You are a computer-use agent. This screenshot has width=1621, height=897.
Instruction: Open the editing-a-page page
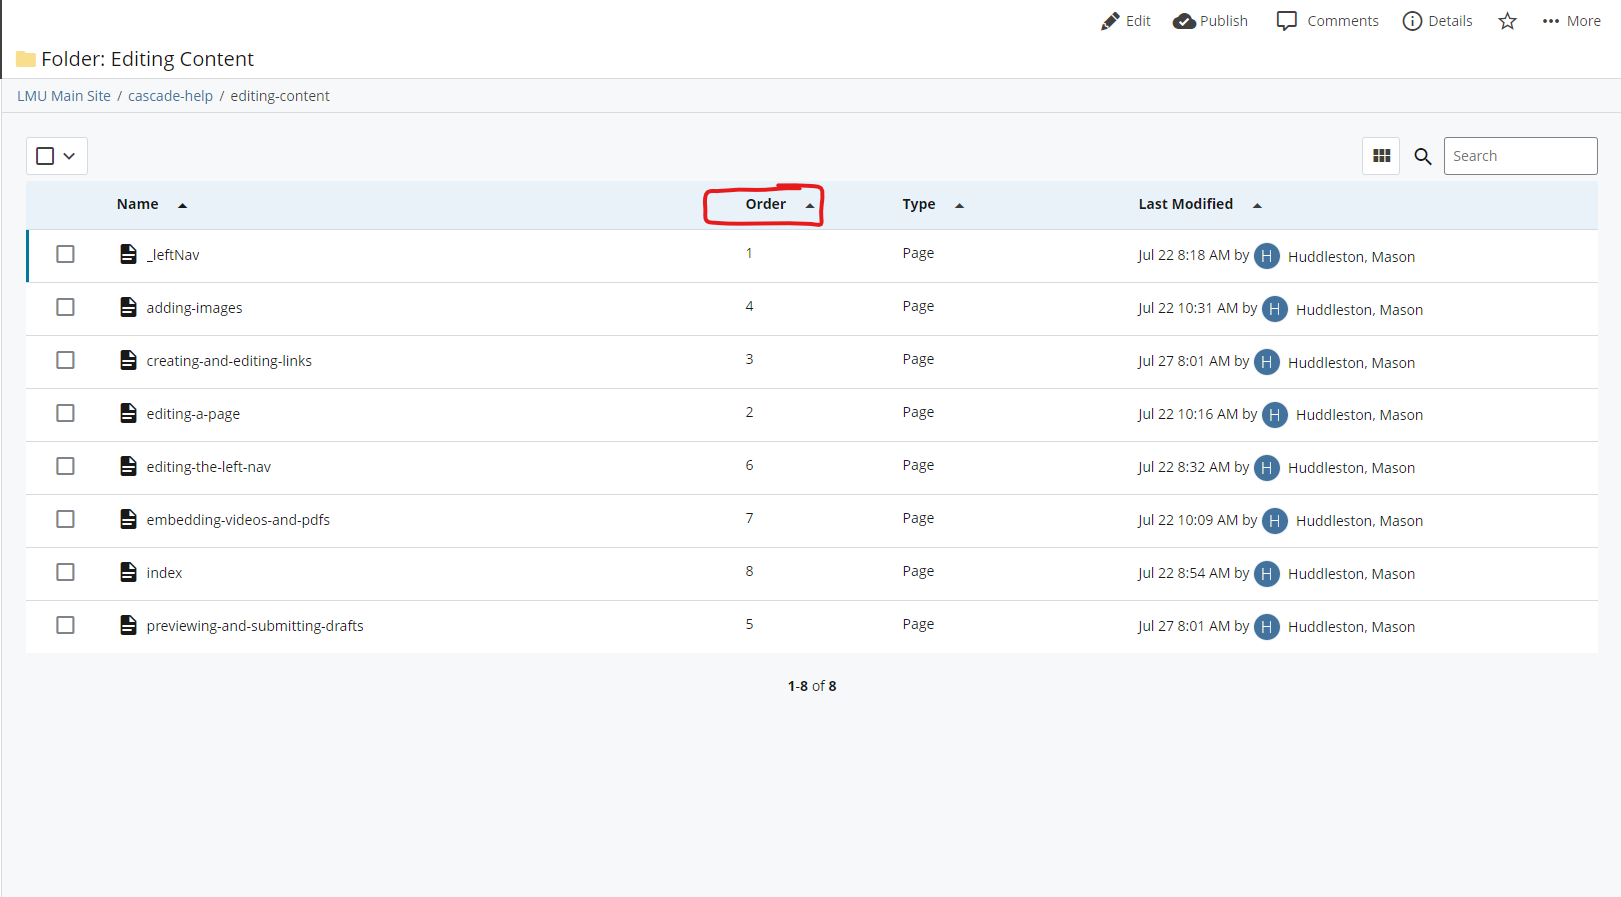pos(193,414)
